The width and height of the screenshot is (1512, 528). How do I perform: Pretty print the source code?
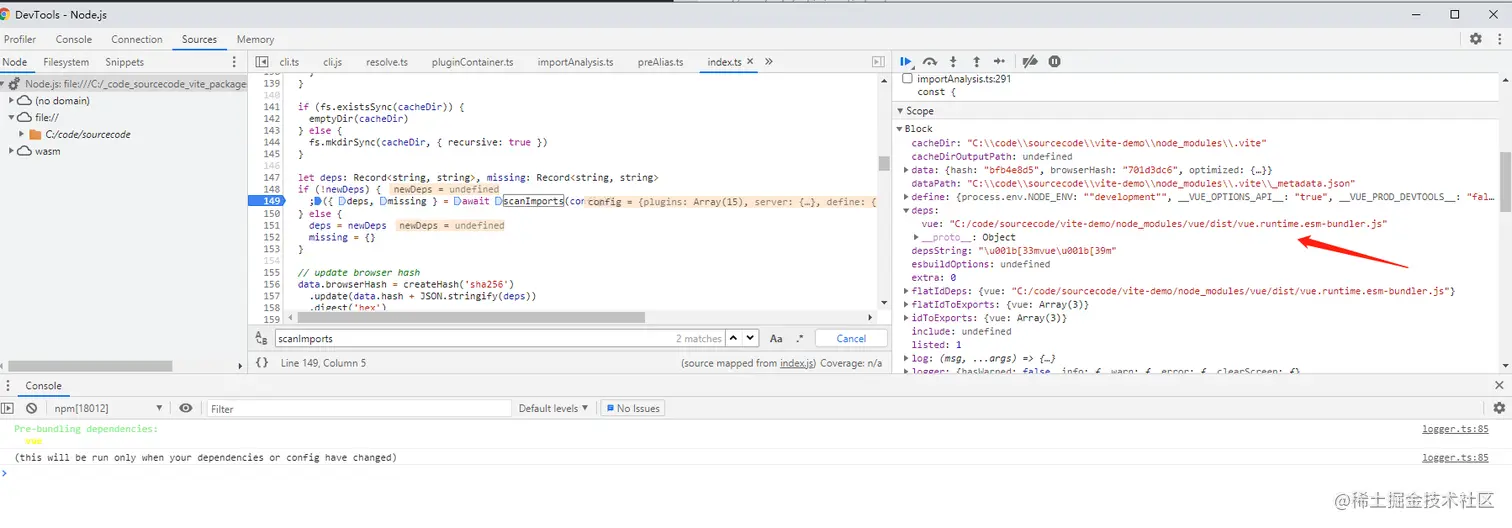[x=262, y=363]
